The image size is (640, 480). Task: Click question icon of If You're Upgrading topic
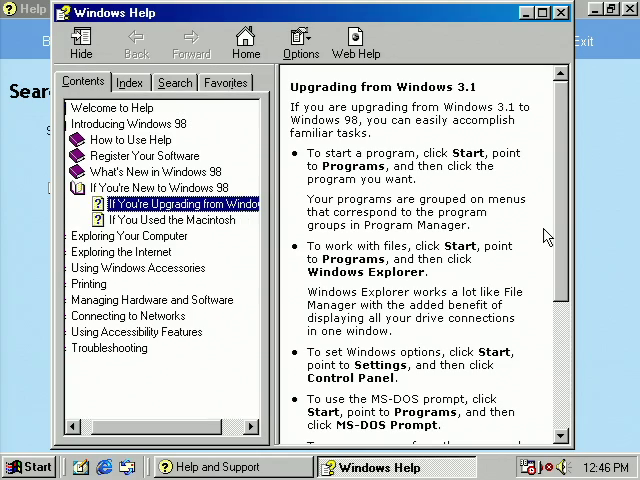click(98, 204)
